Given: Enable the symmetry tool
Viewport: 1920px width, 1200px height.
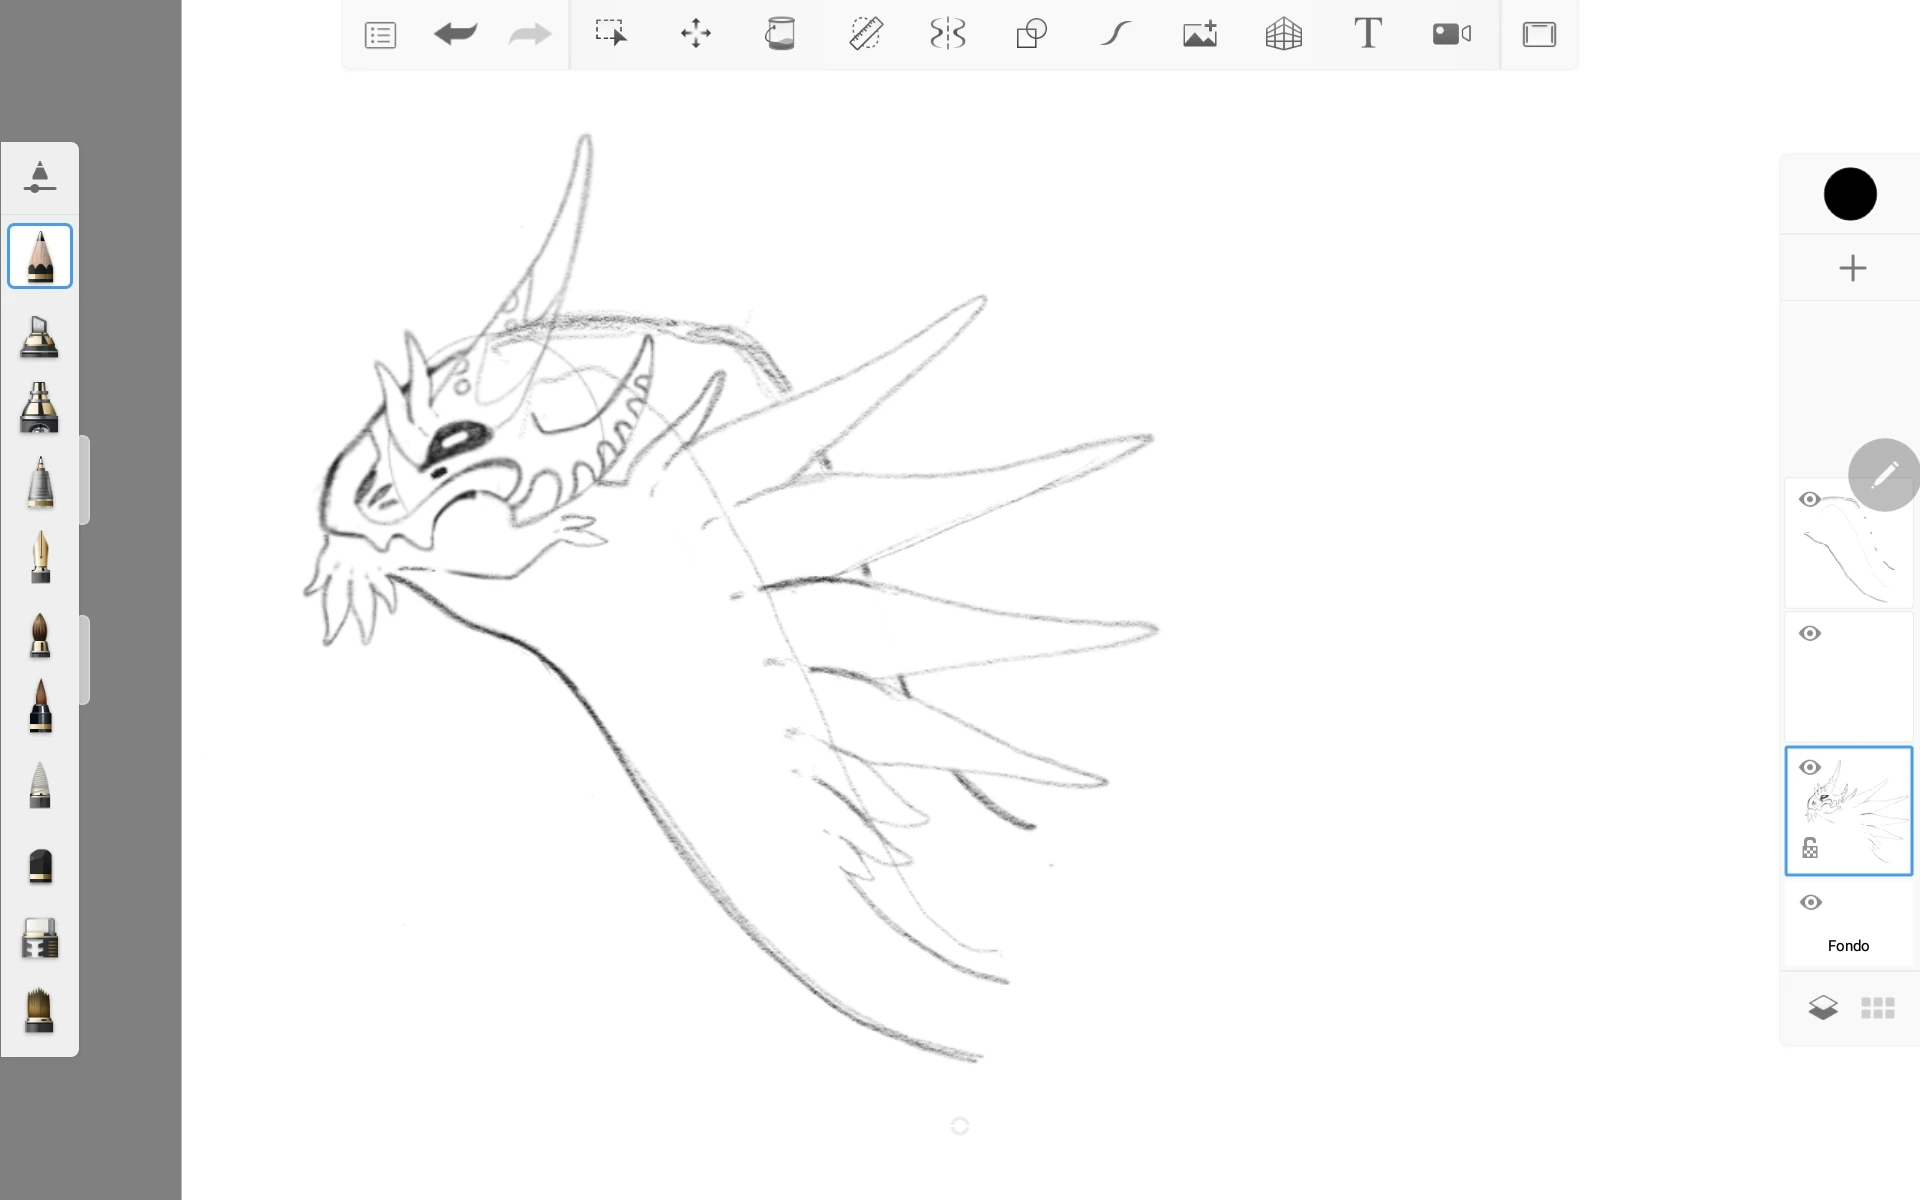Looking at the screenshot, I should (947, 34).
